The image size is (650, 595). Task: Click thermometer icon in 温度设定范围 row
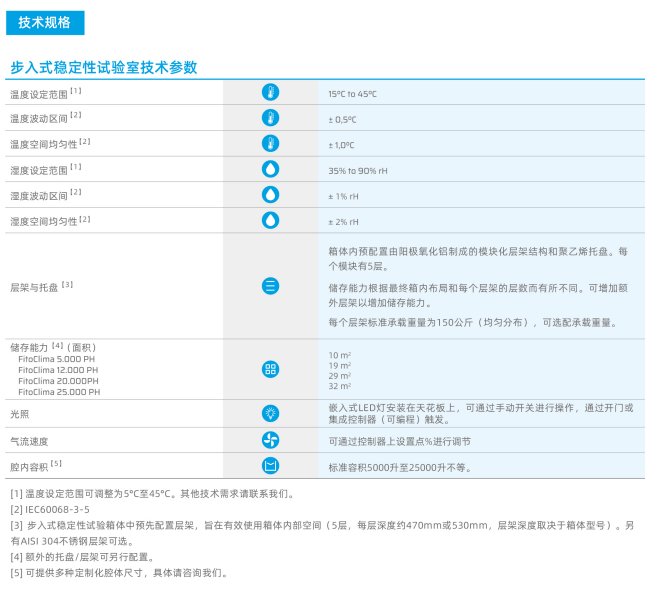coord(270,92)
